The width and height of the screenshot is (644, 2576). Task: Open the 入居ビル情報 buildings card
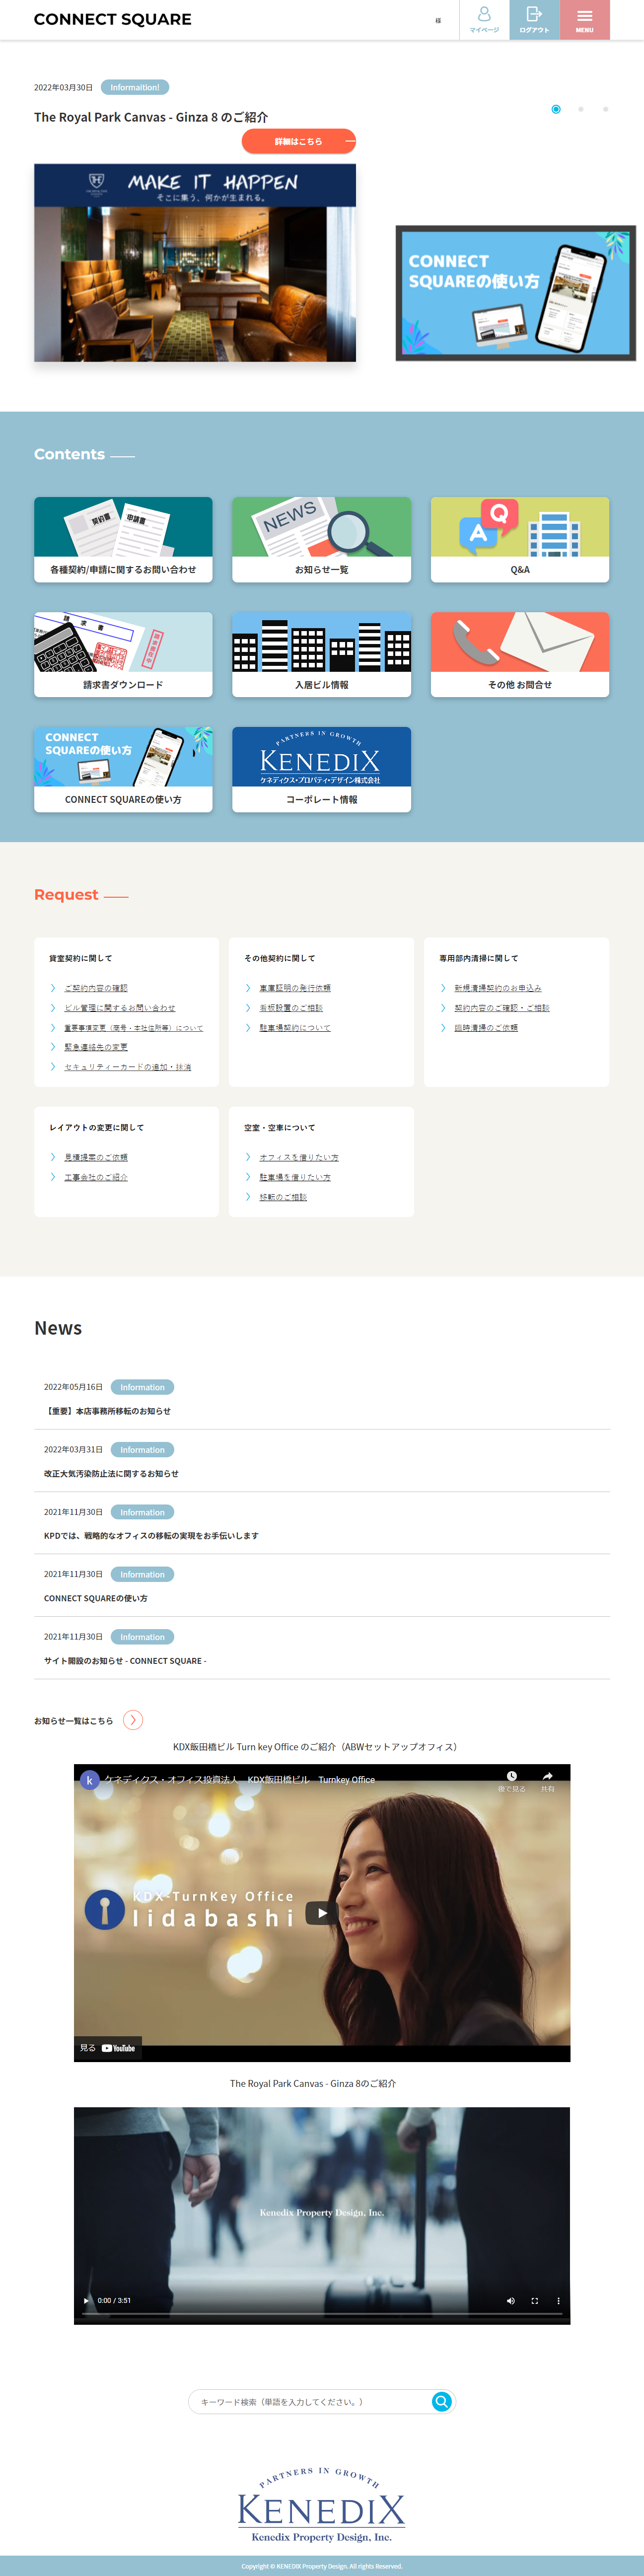click(322, 654)
